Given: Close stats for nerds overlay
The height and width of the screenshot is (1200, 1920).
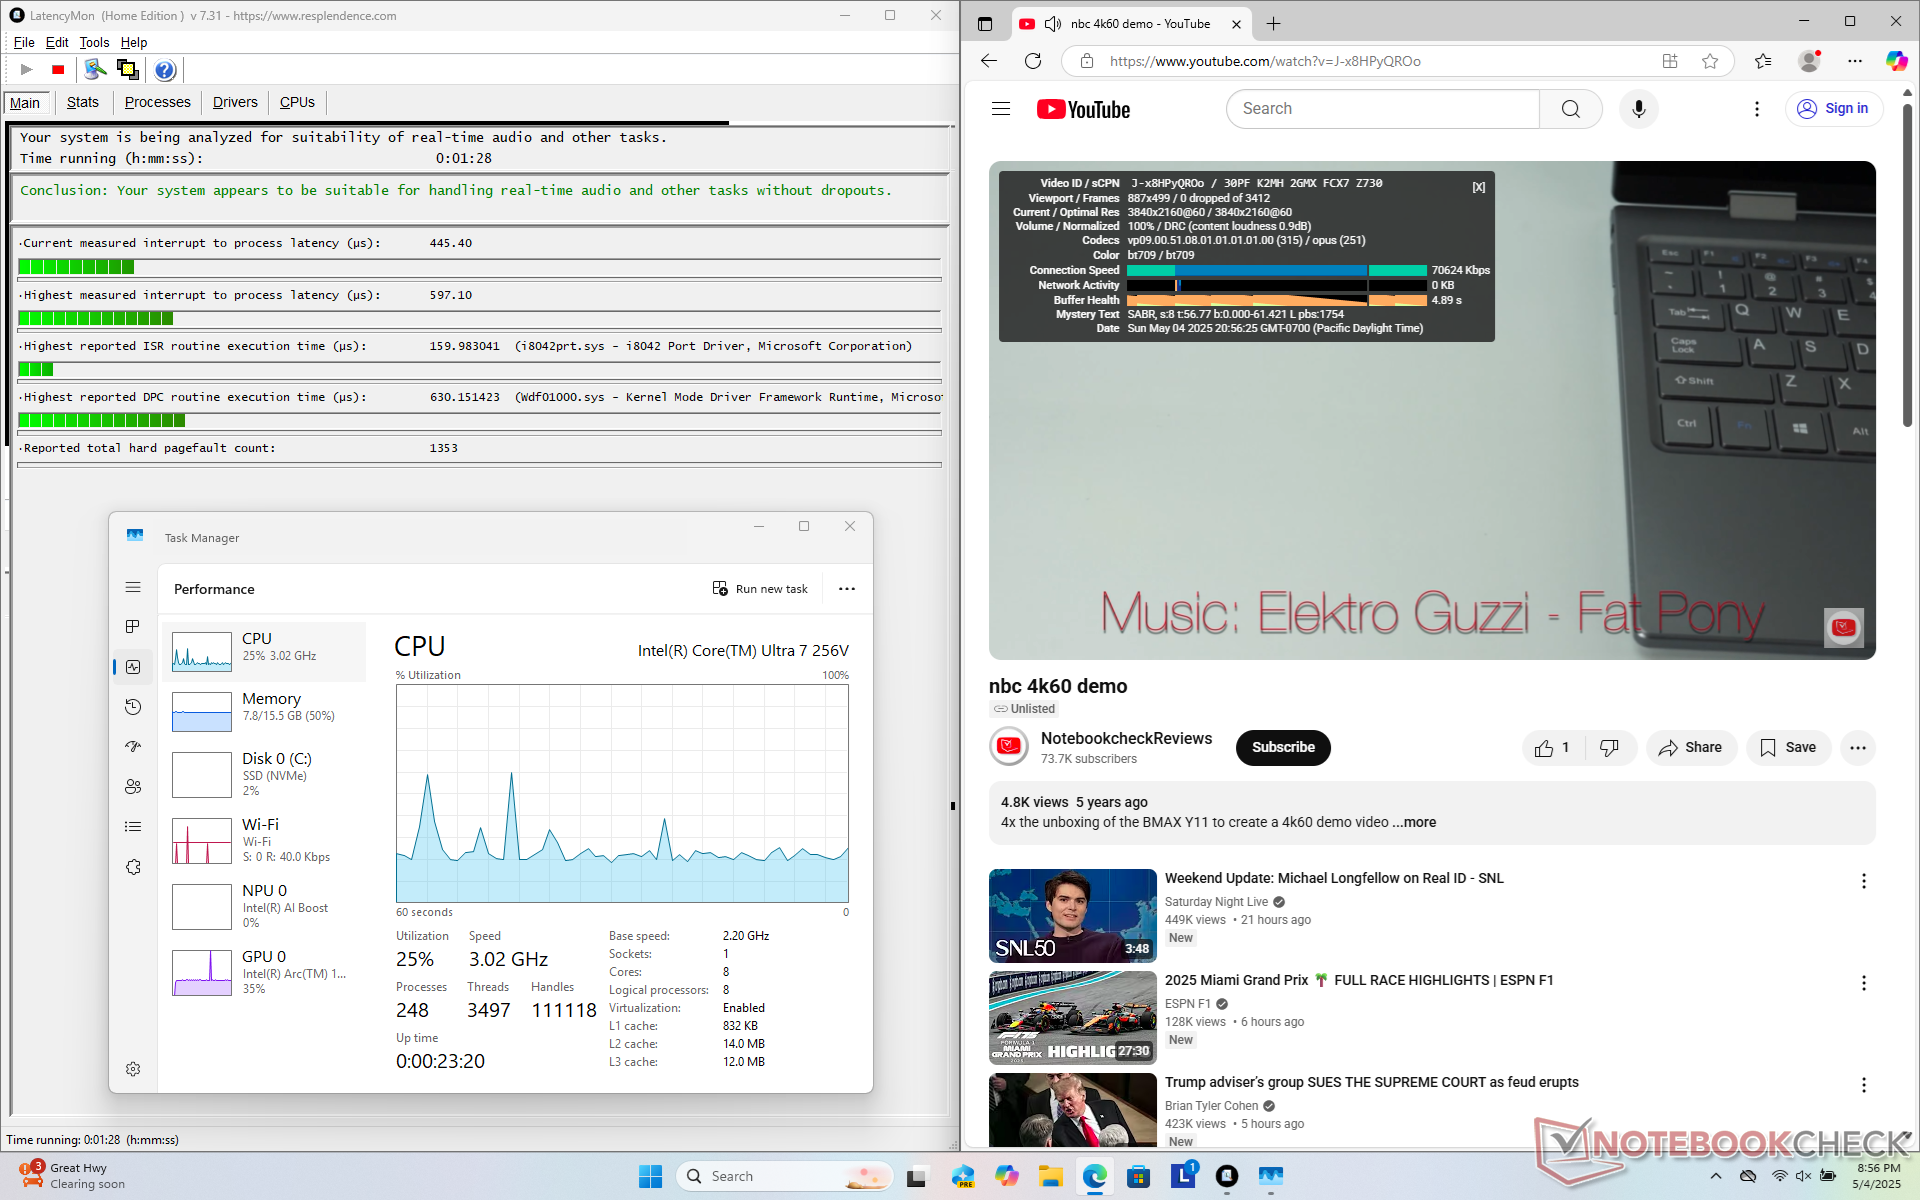Looking at the screenshot, I should point(1478,187).
